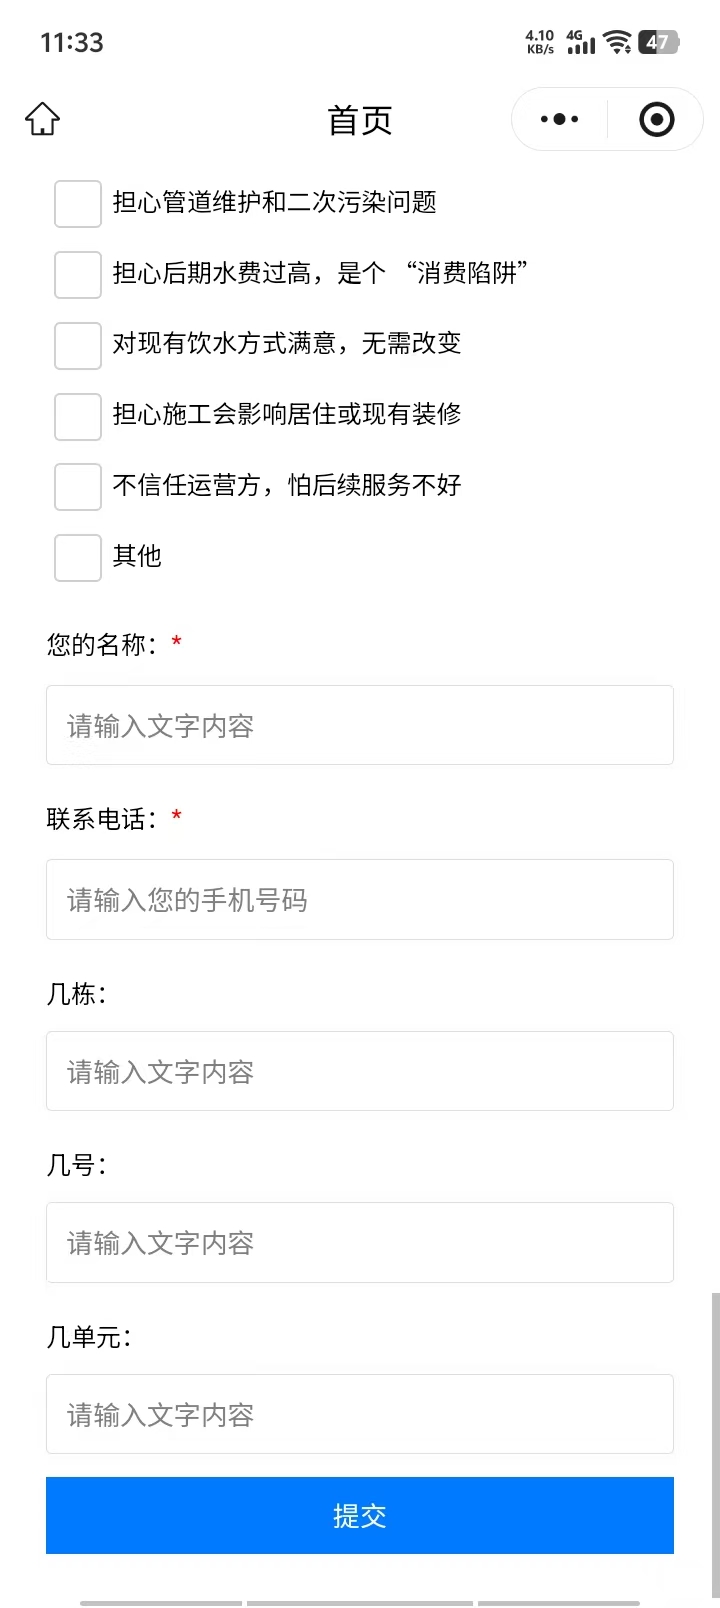Tick 担心后期水费过高 checkbox
Screen dimensions: 720x1608
(x=78, y=275)
